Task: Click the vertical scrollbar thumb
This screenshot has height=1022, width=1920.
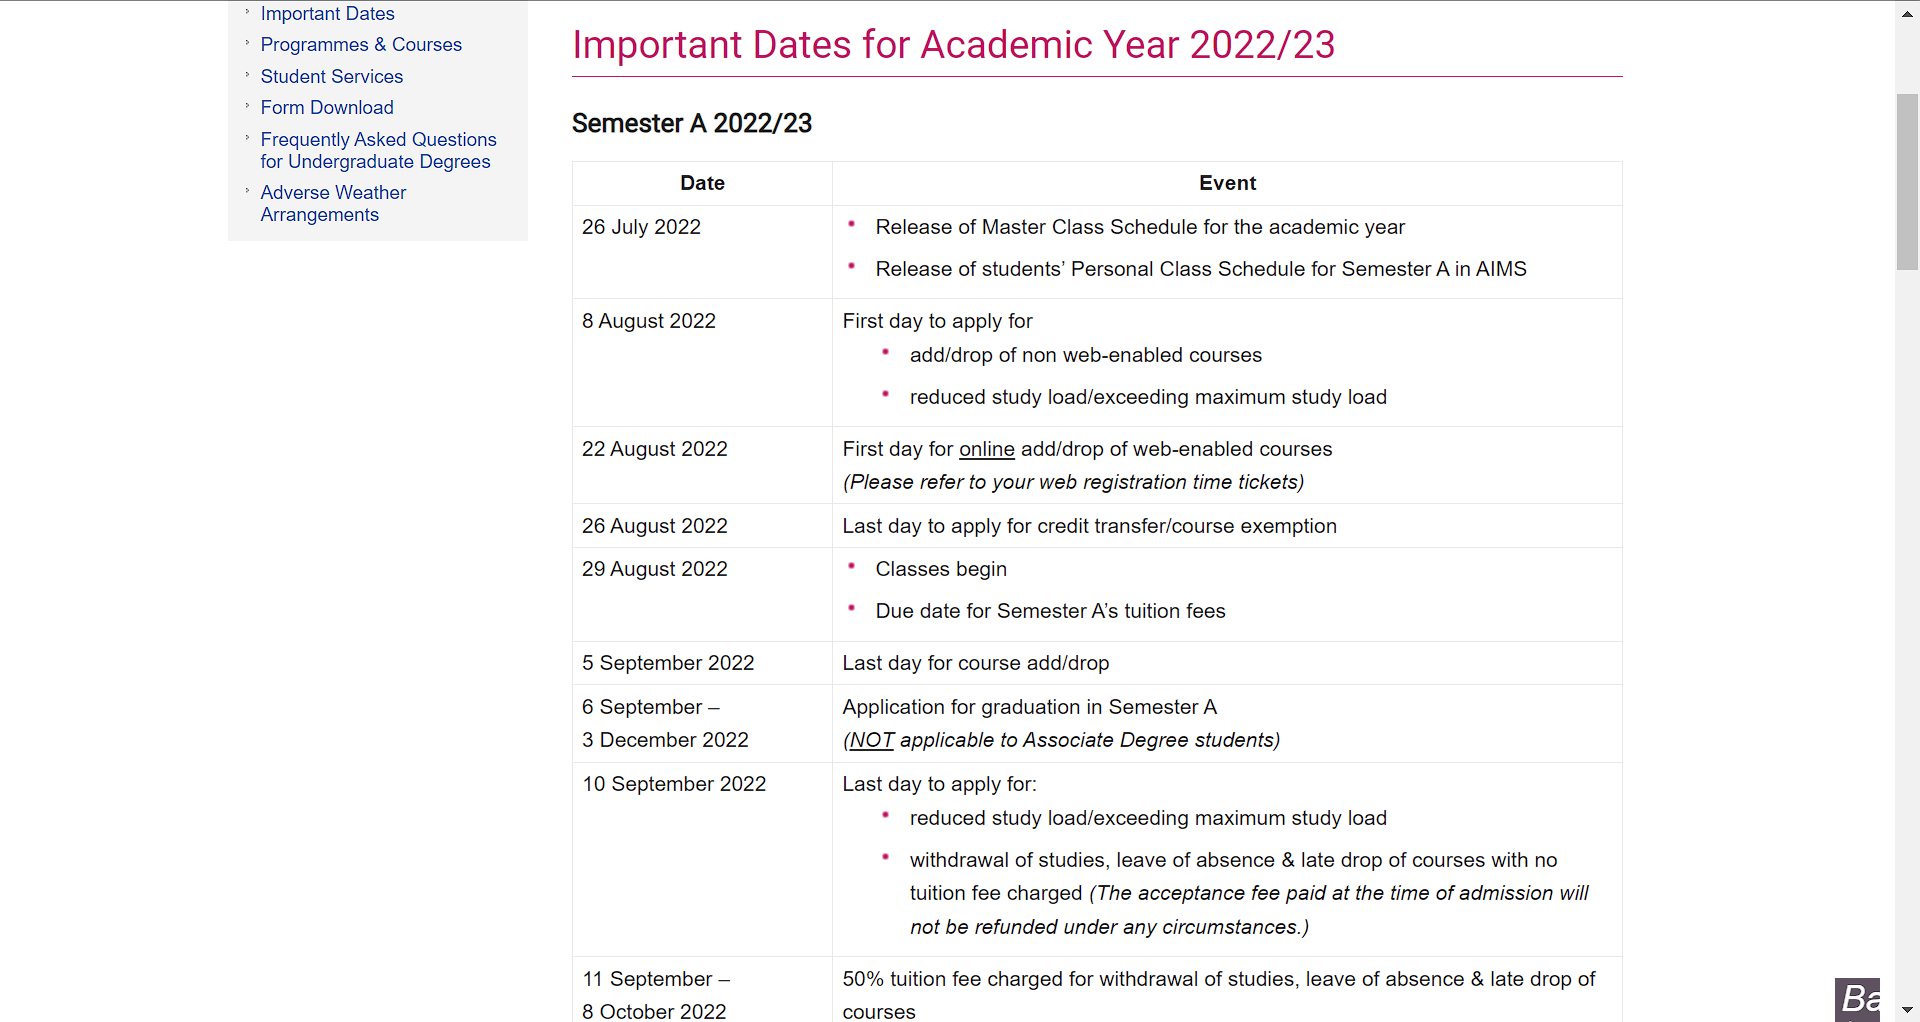Action: point(1907,182)
